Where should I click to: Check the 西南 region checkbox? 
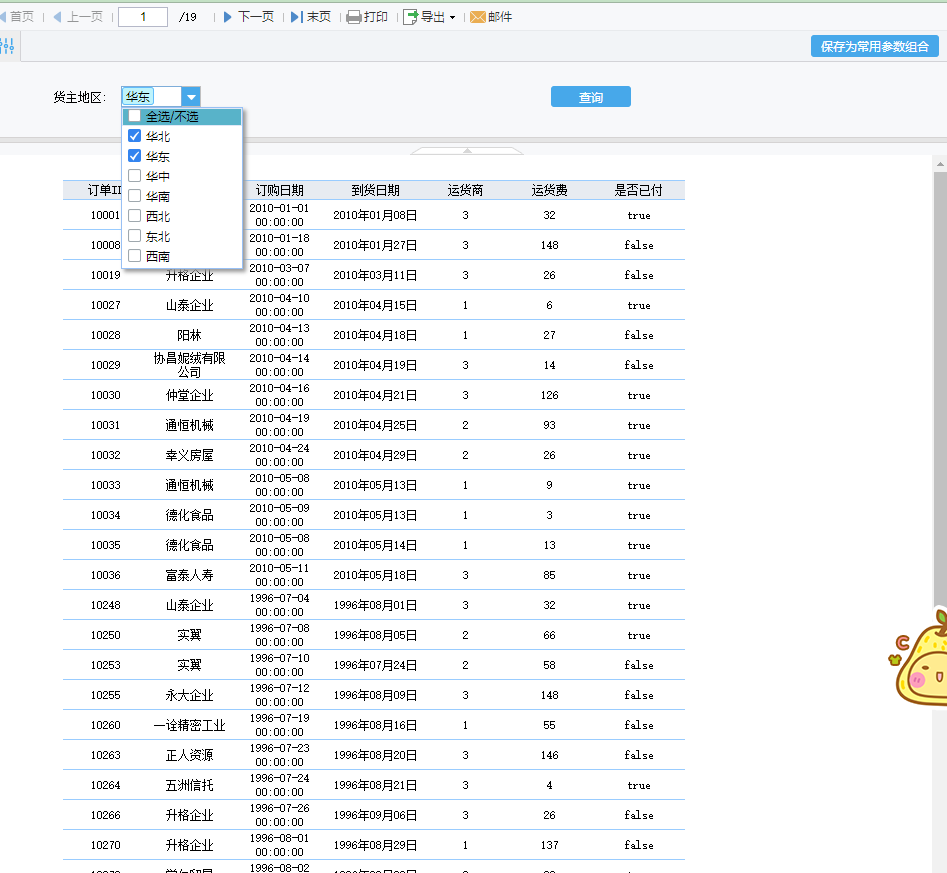[x=135, y=256]
